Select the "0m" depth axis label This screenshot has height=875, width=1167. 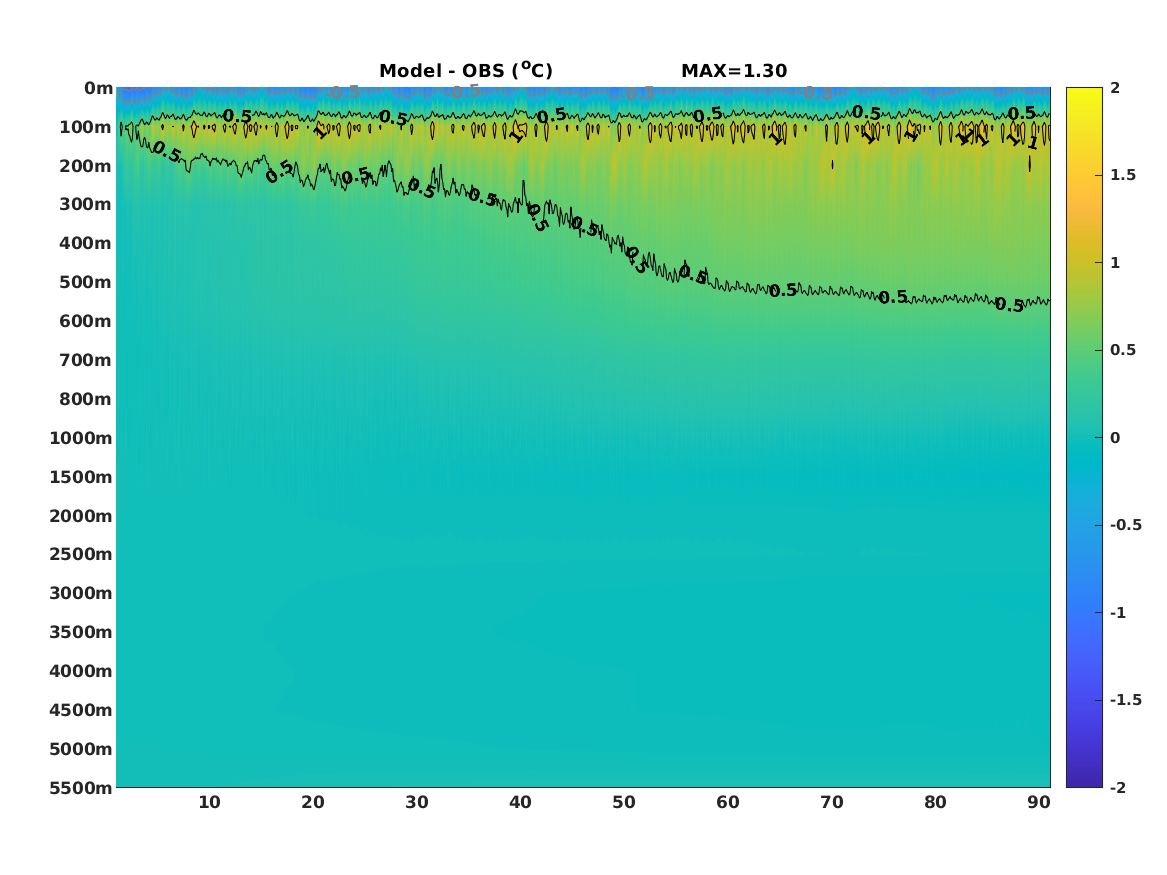[x=98, y=89]
